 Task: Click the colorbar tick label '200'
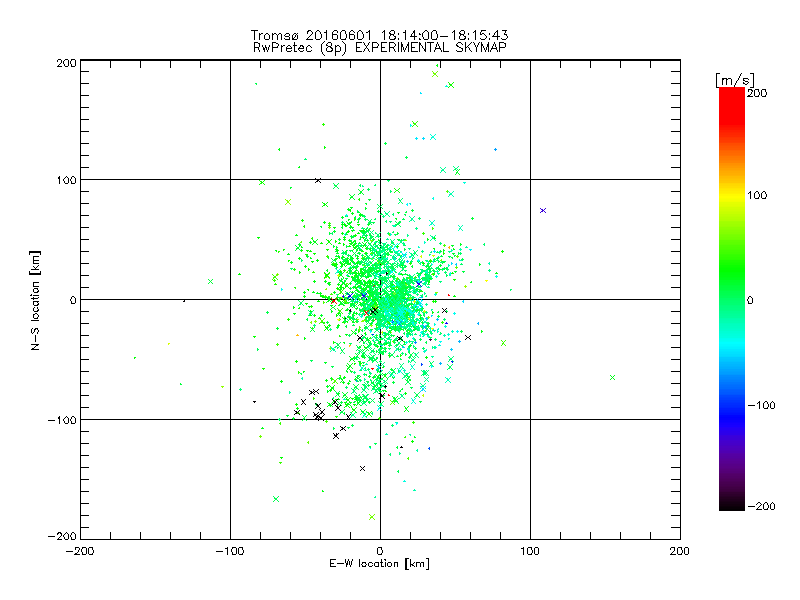[x=757, y=93]
